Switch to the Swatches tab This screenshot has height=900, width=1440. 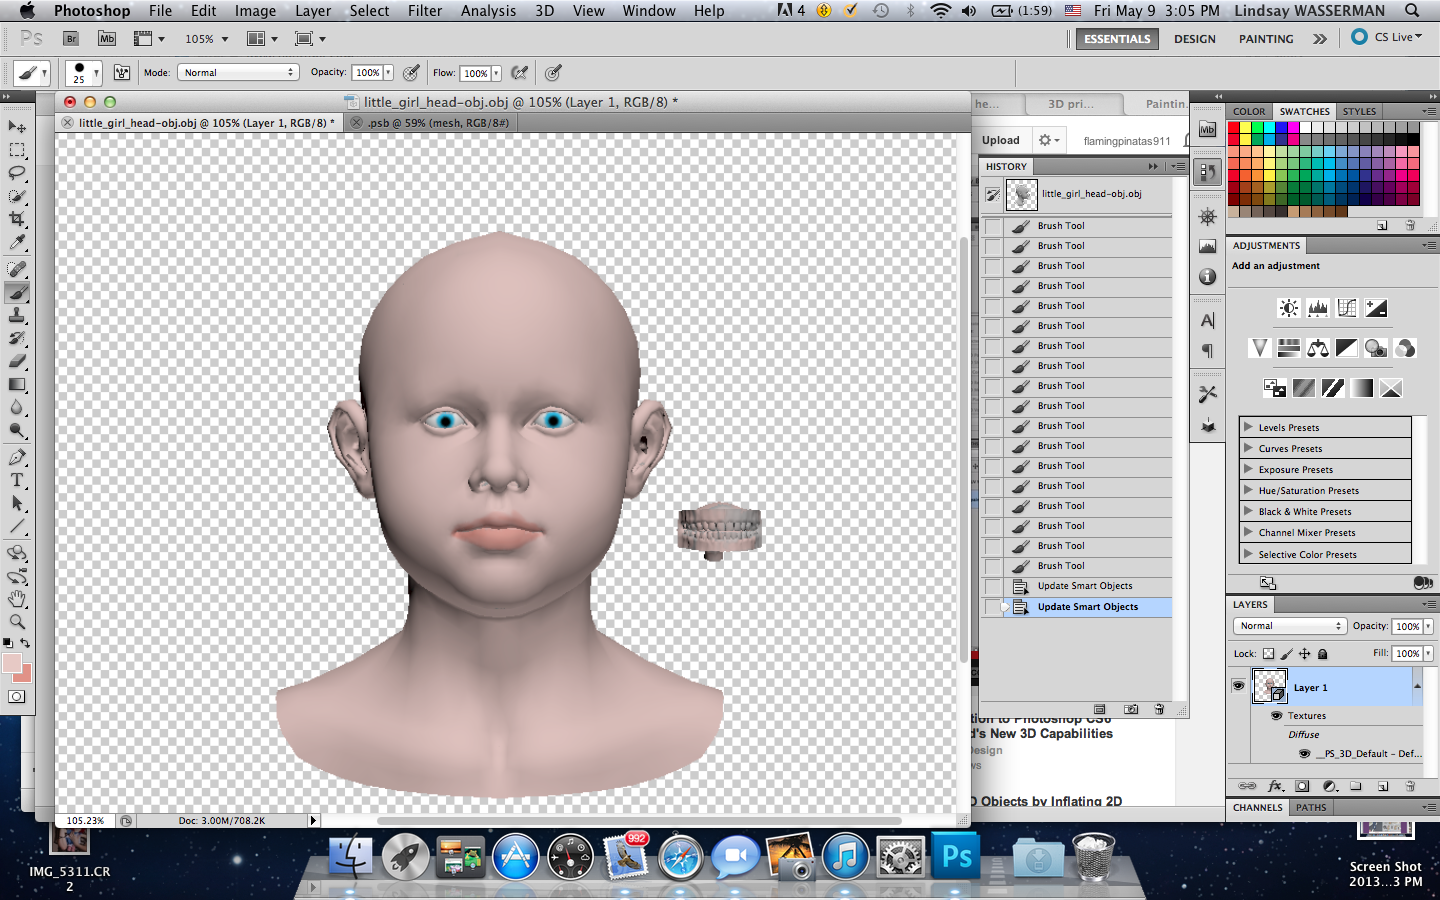click(x=1304, y=112)
